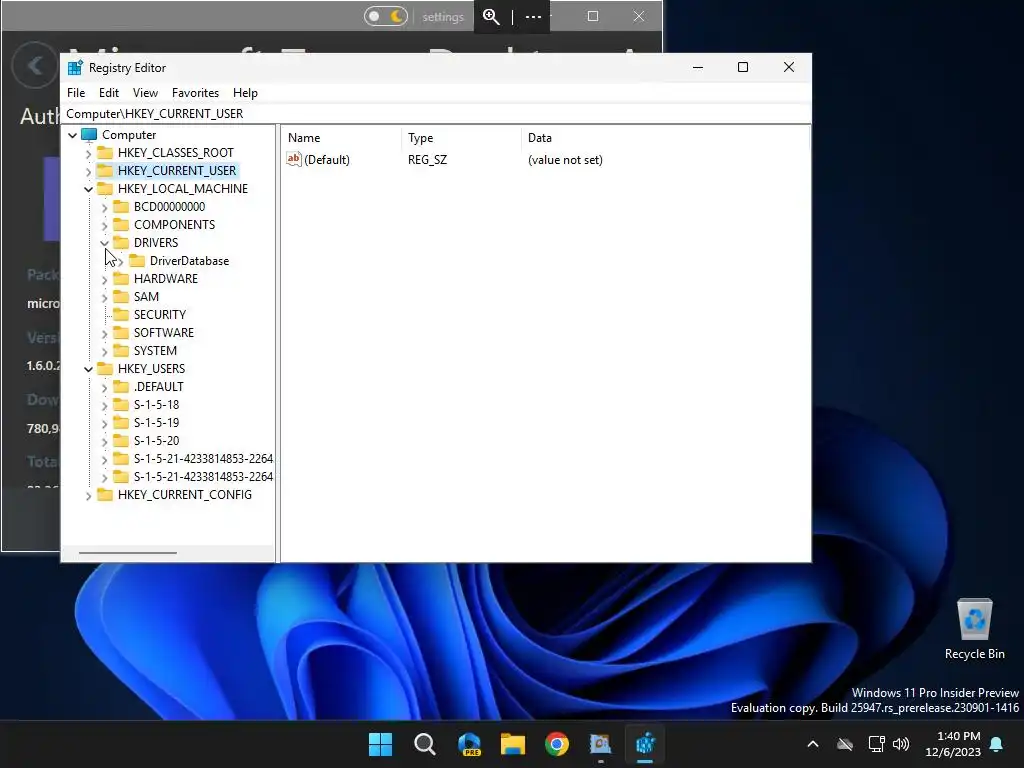The height and width of the screenshot is (768, 1024).
Task: Launch Google Chrome from taskbar
Action: pyautogui.click(x=557, y=744)
